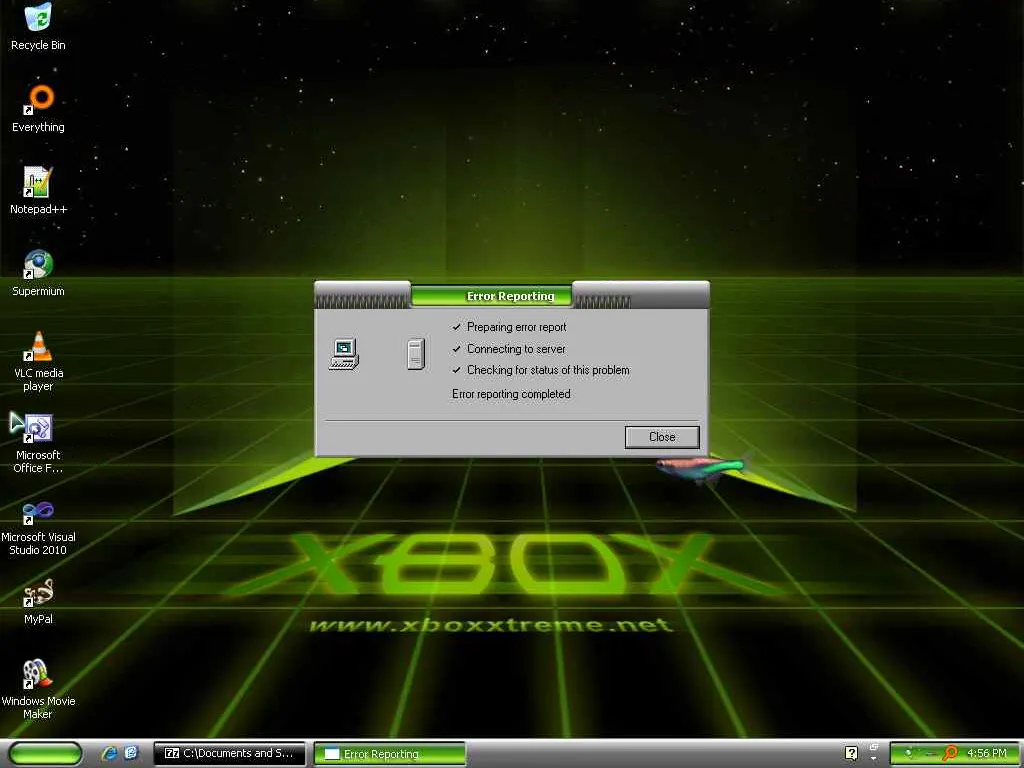Click 'Checking for status of this problem' text

click(548, 370)
